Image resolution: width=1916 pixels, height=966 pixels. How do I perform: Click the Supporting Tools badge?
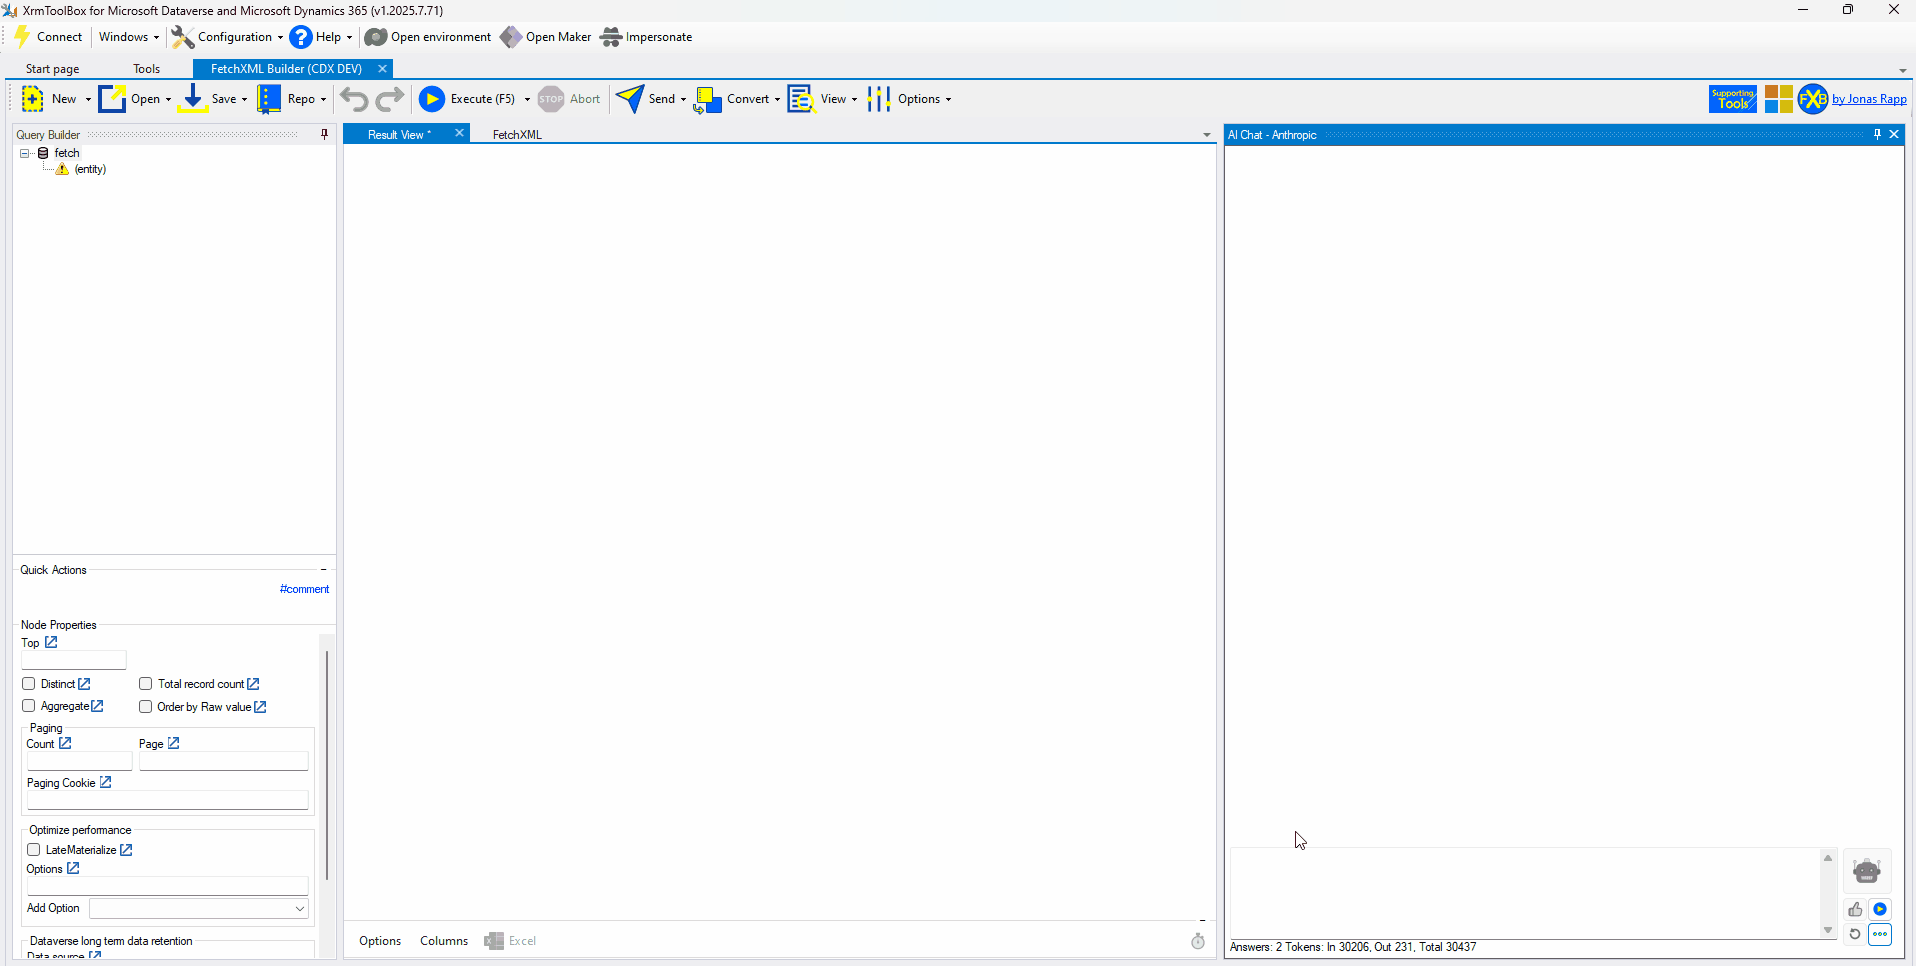click(1733, 99)
